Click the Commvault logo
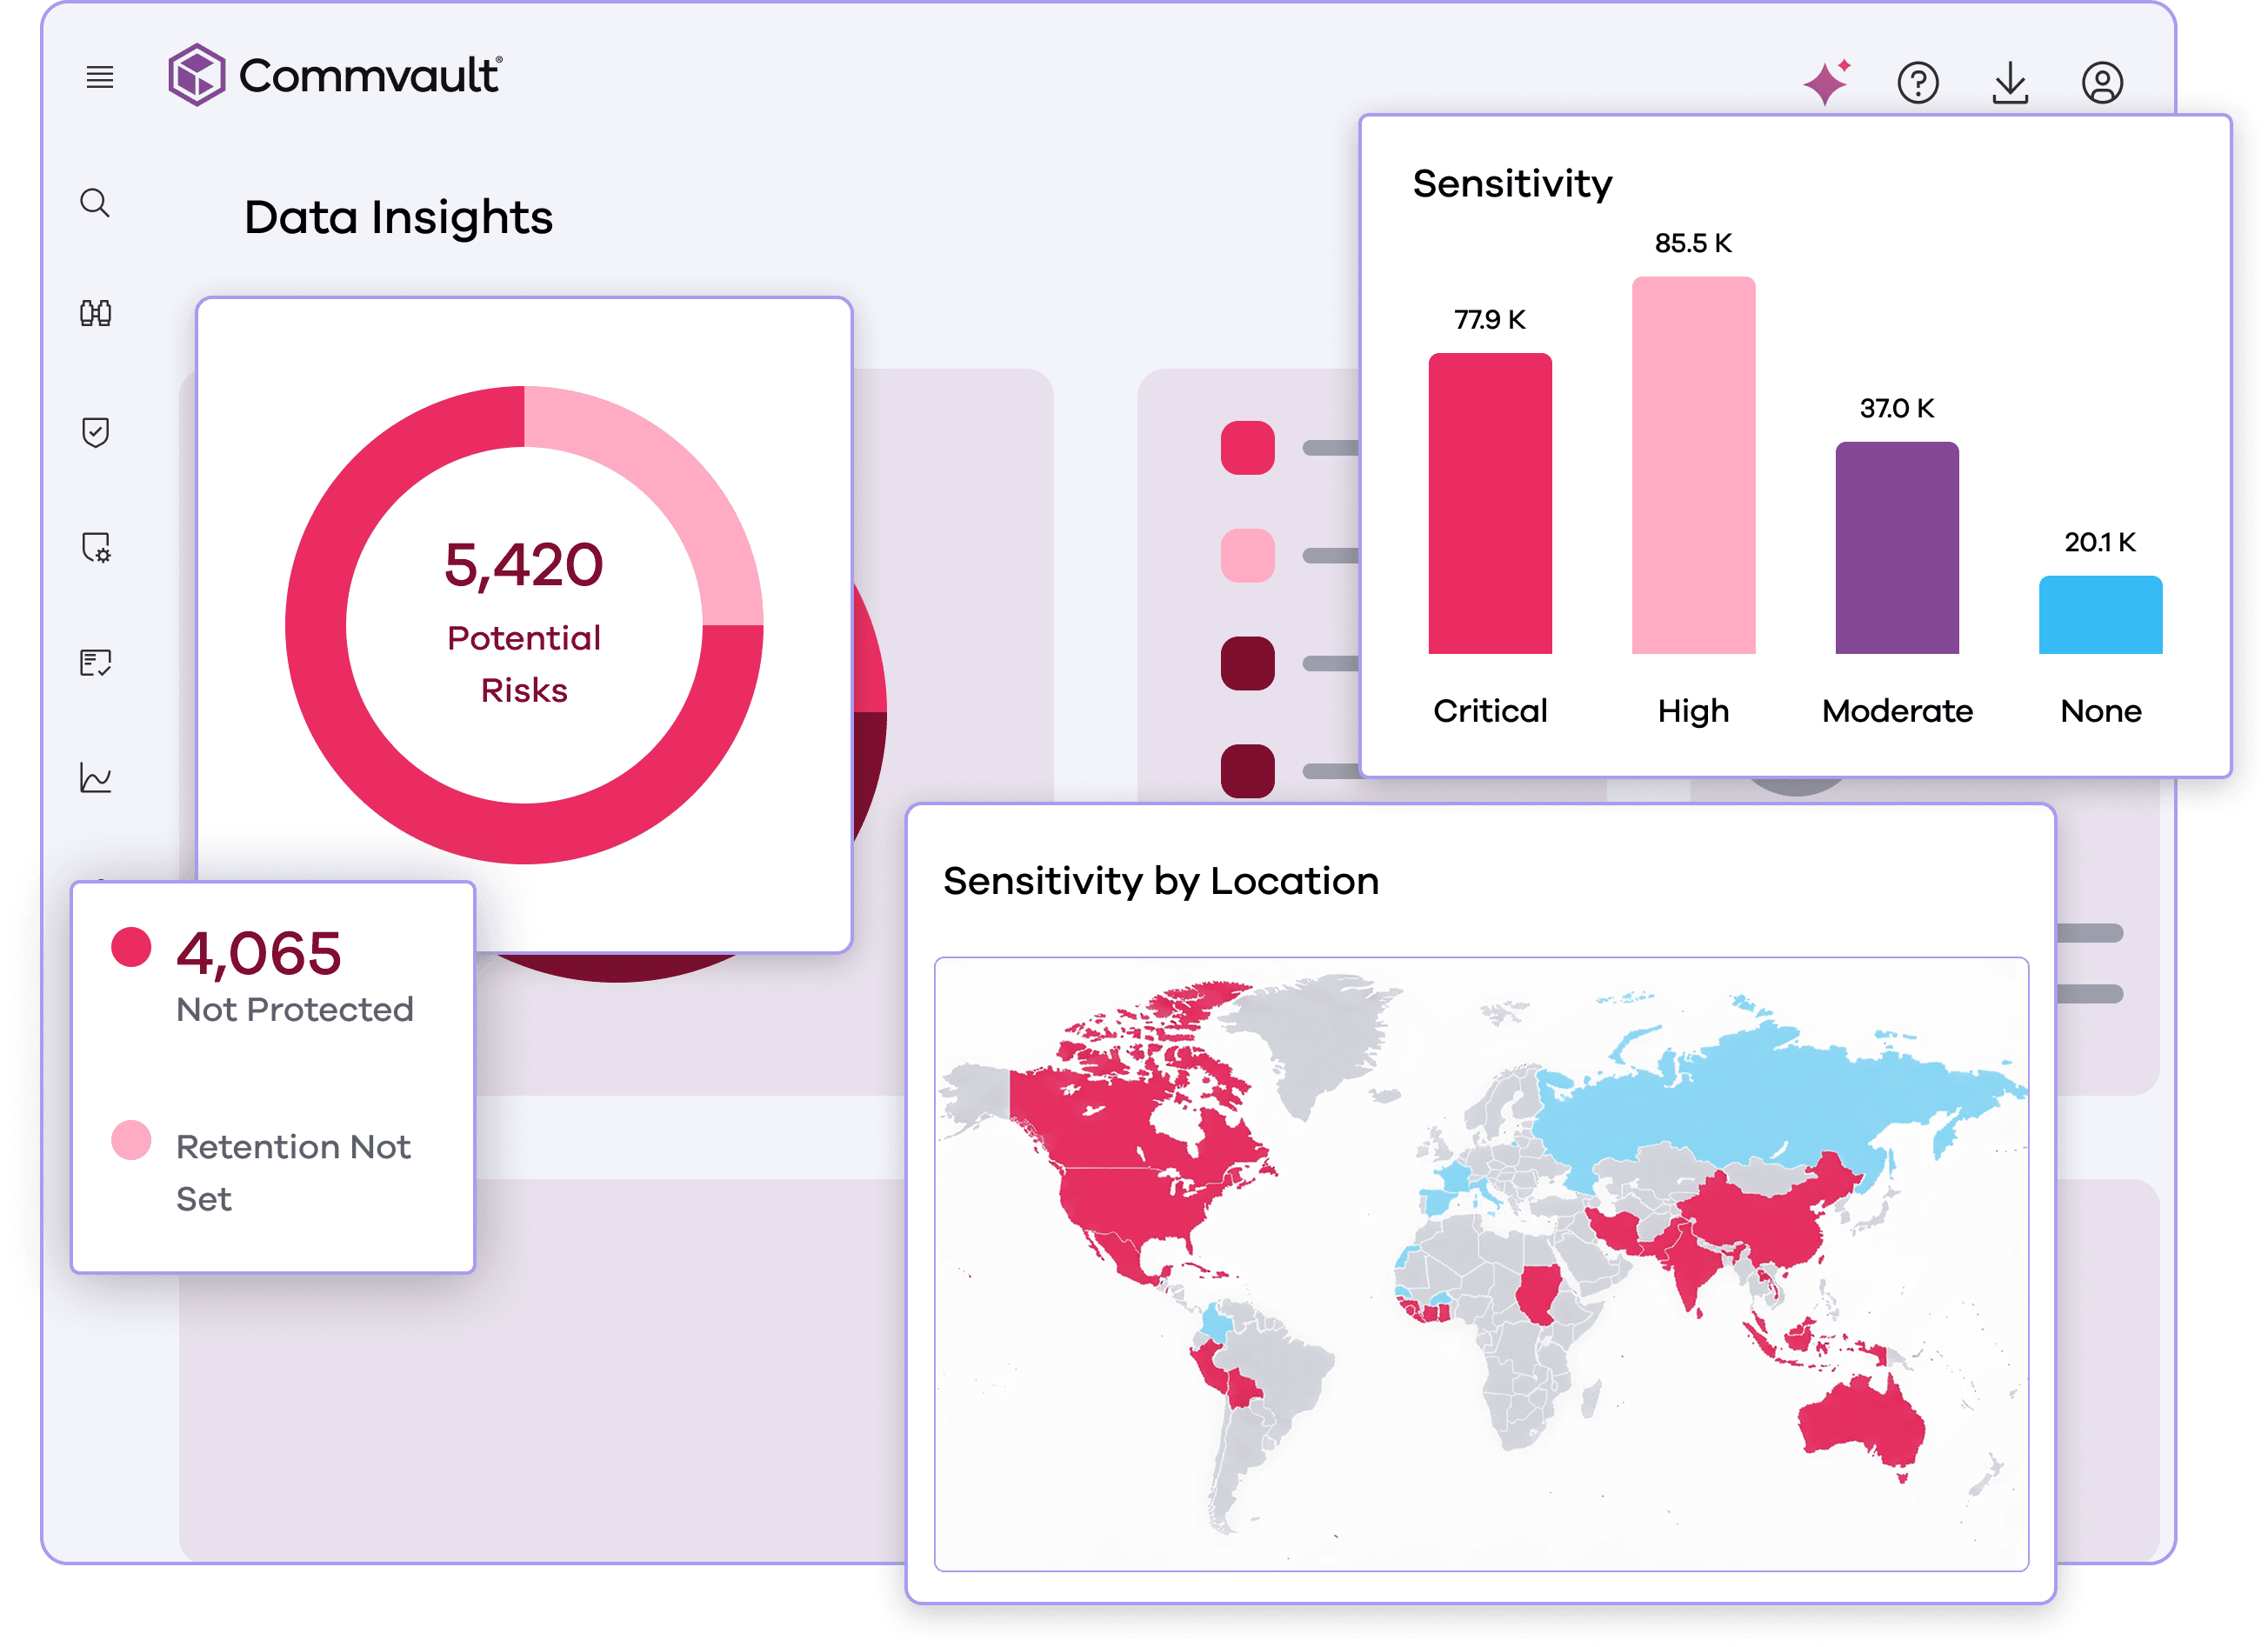This screenshot has width=2268, height=1647. (335, 75)
